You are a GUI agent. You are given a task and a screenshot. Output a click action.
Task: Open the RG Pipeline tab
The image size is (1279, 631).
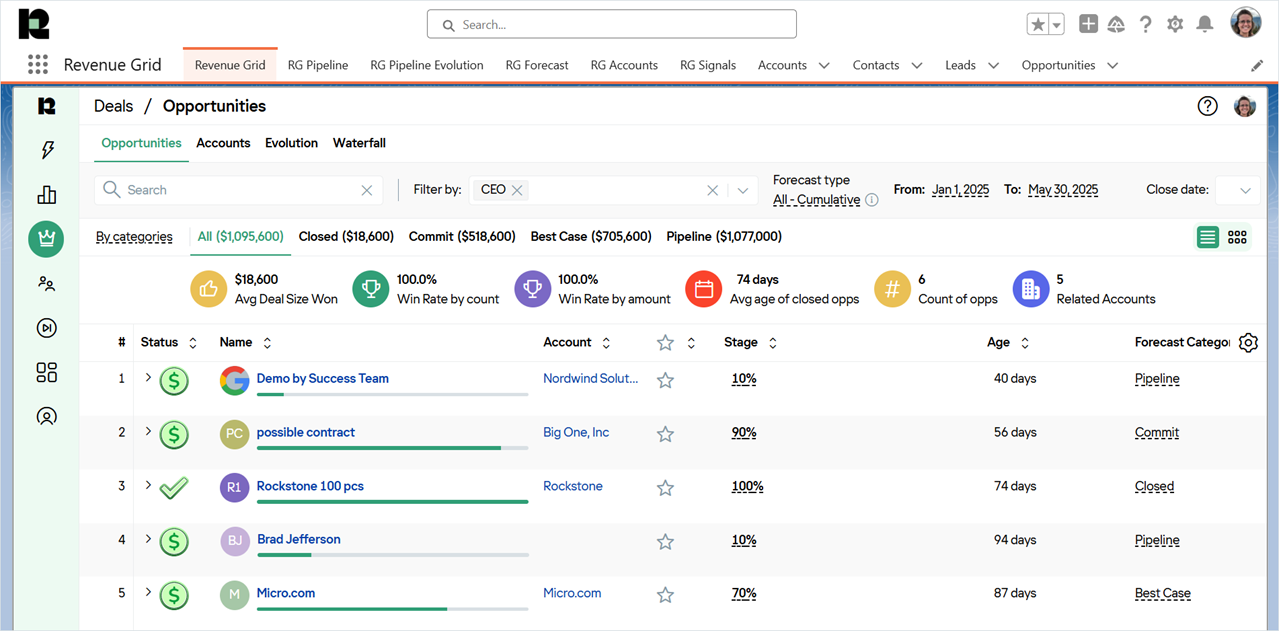pyautogui.click(x=318, y=65)
